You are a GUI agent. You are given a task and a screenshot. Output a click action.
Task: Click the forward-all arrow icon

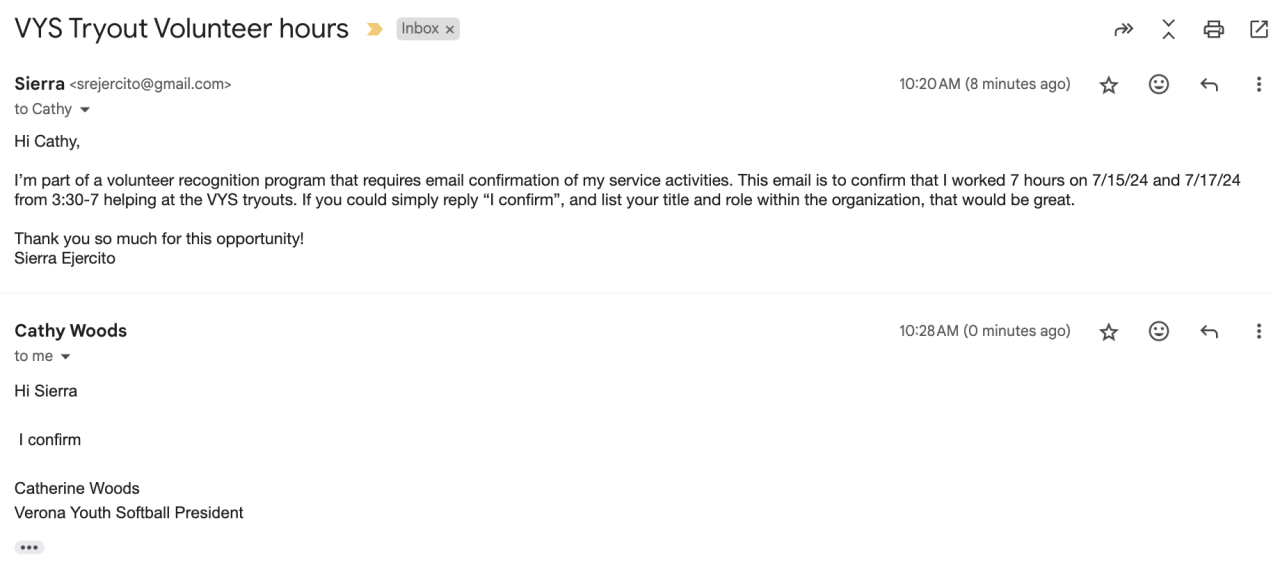point(1123,30)
